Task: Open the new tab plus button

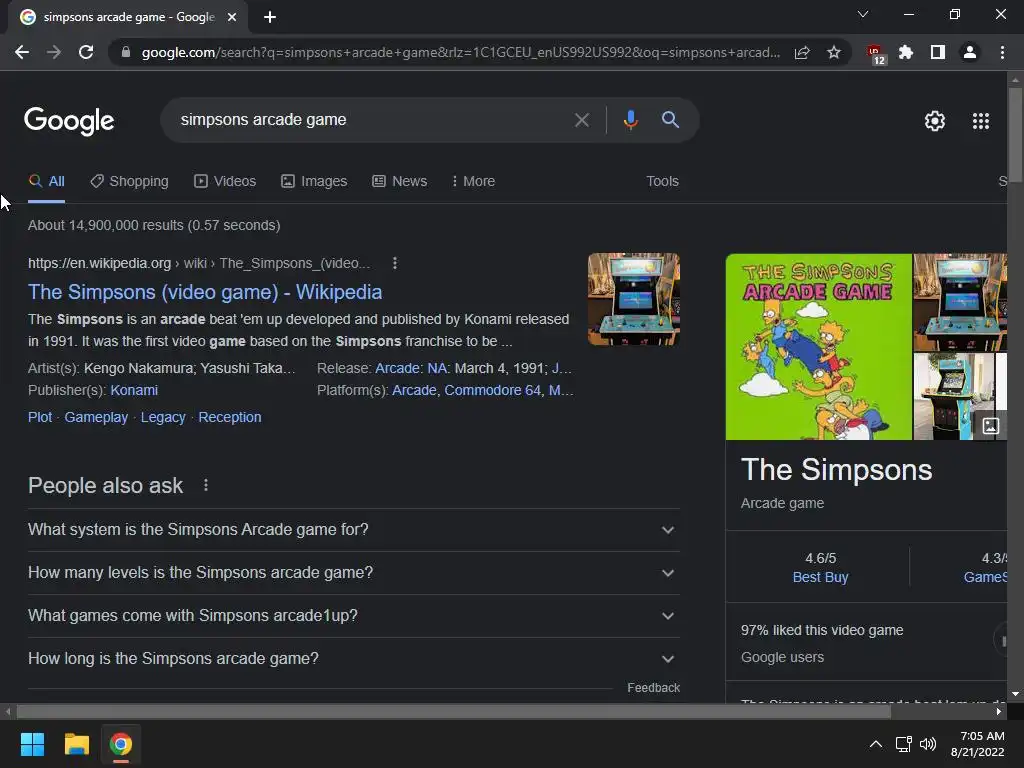Action: click(x=270, y=18)
